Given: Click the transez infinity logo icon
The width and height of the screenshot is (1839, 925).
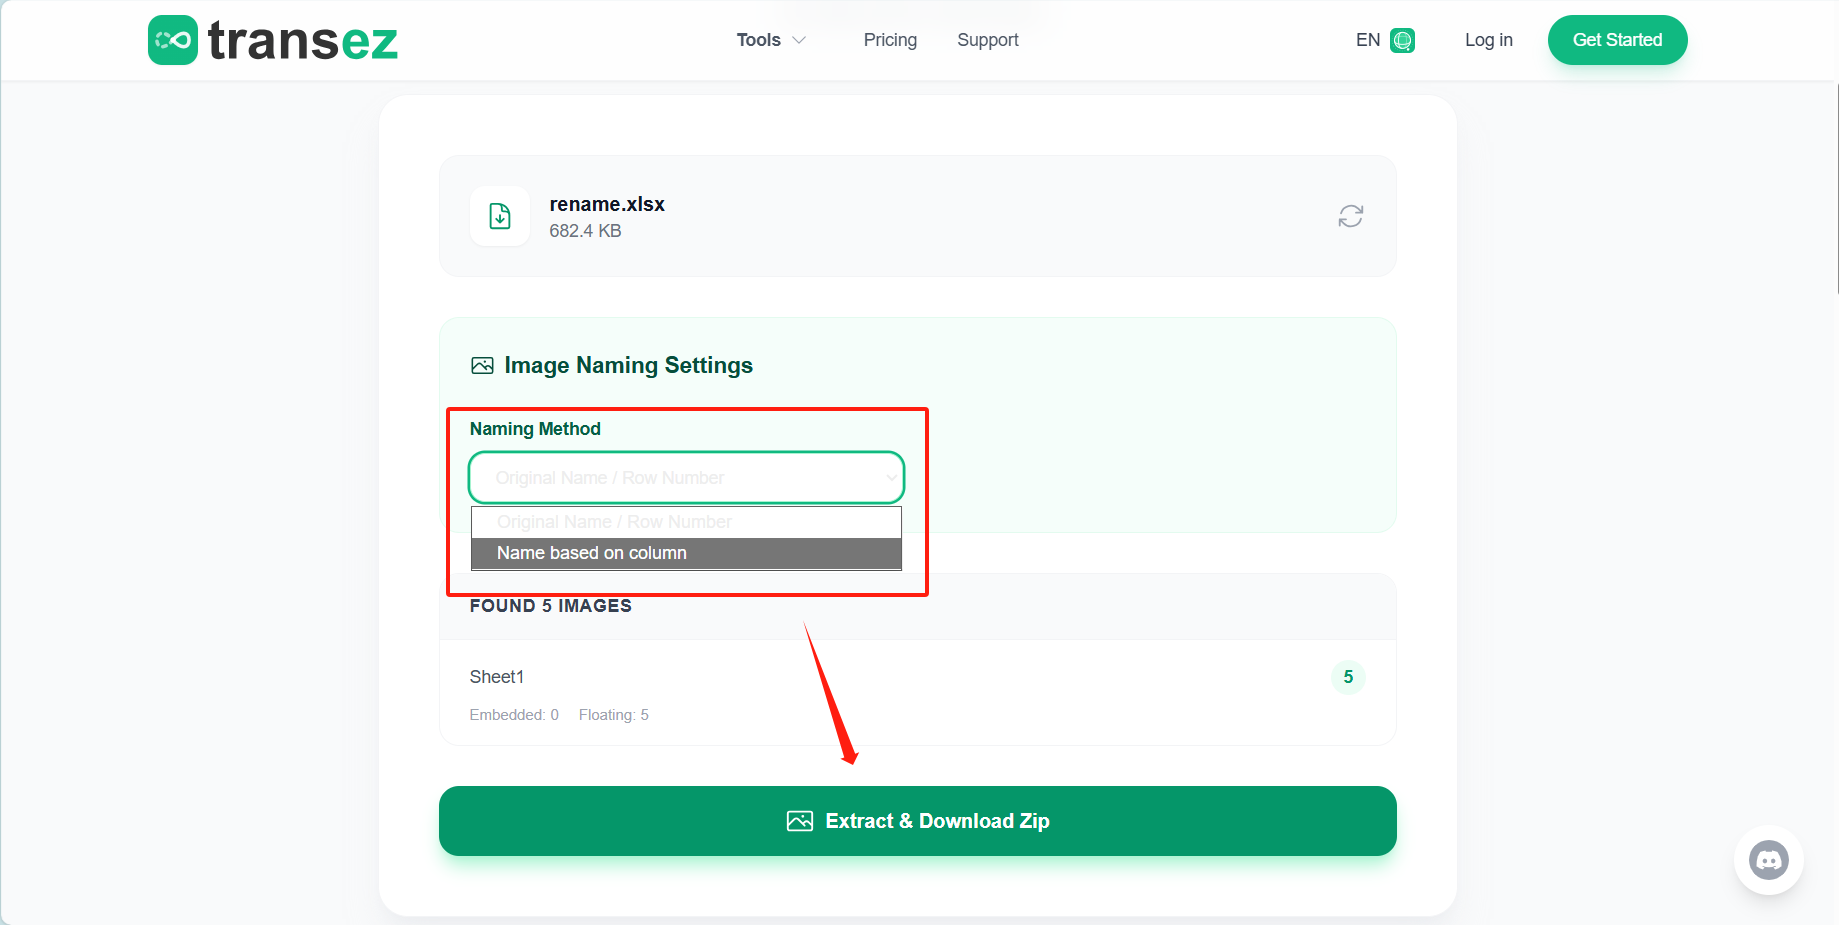Looking at the screenshot, I should click(x=173, y=40).
